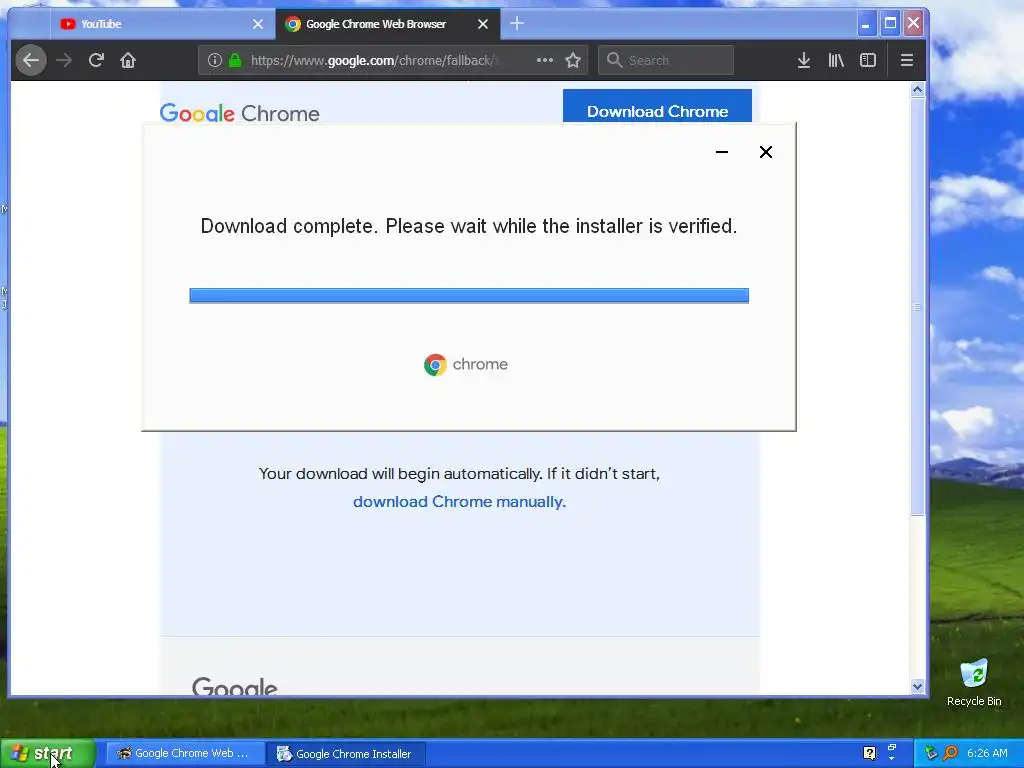
Task: Open the Firefox home page icon
Action: pos(128,60)
